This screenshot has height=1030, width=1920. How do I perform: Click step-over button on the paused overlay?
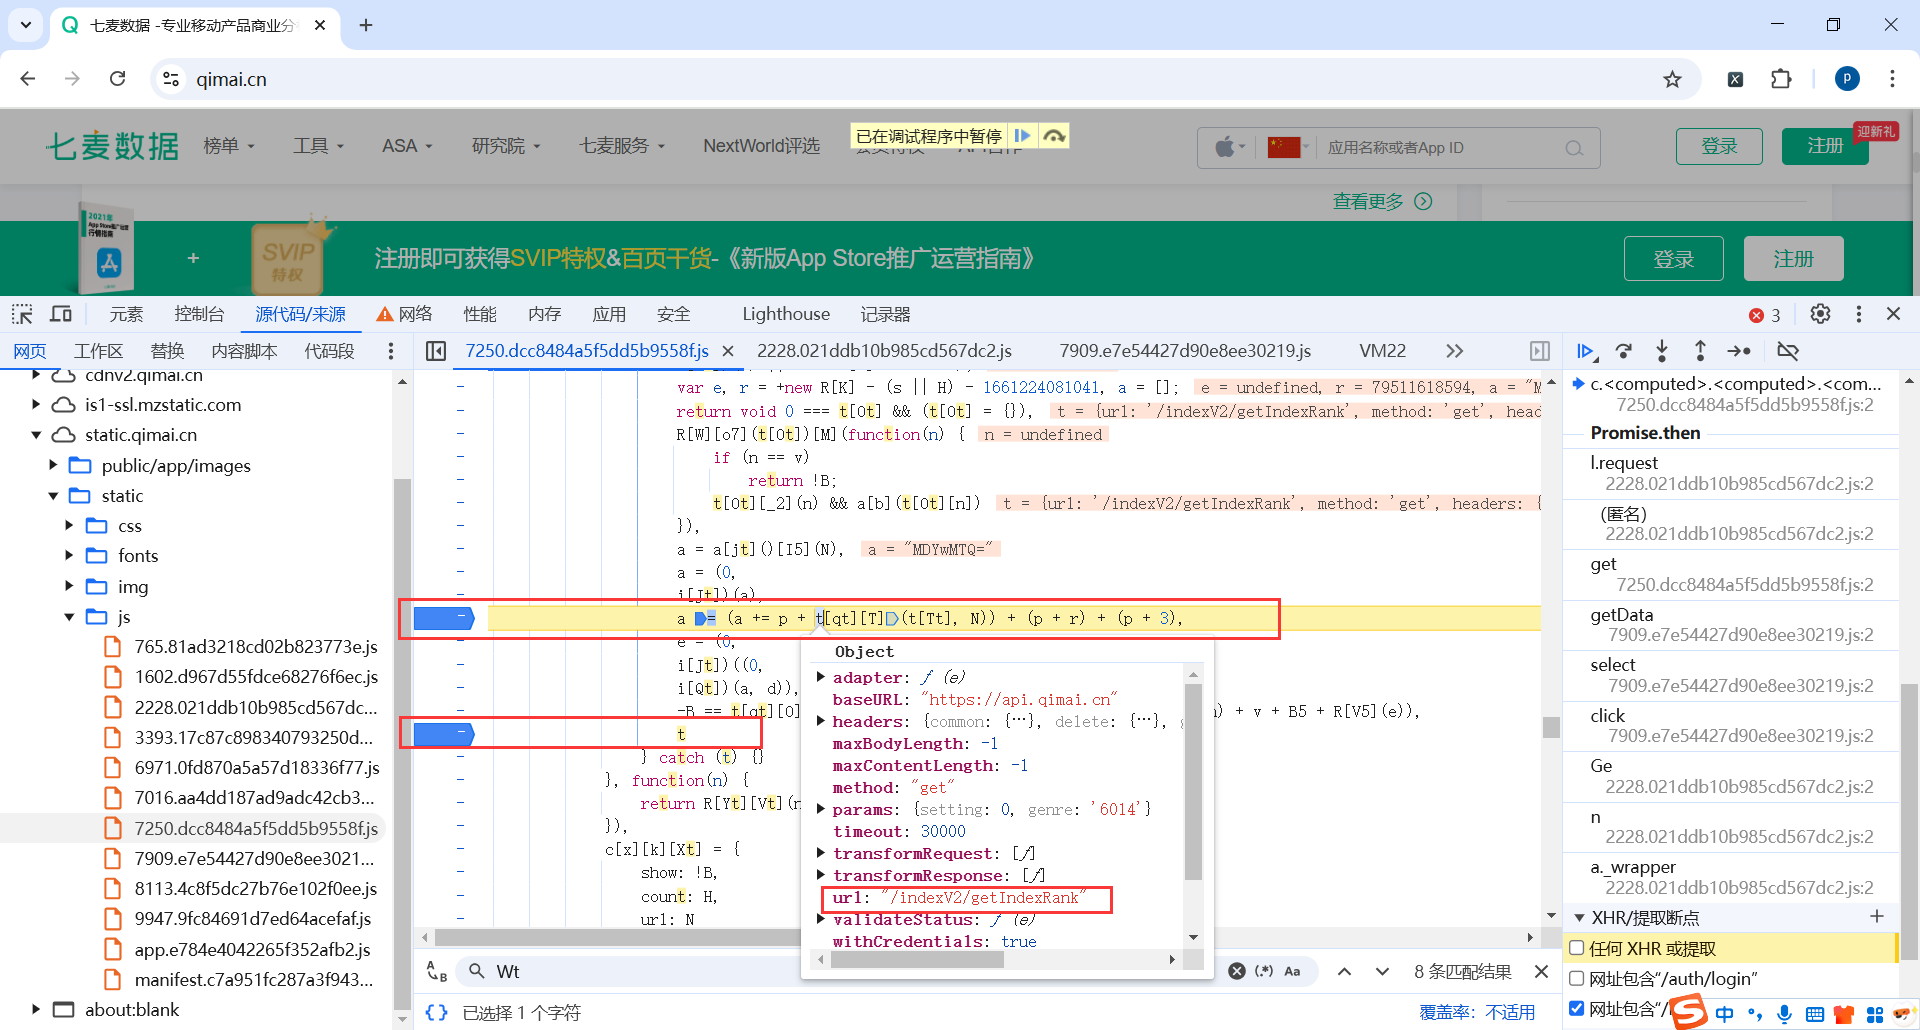tap(1054, 136)
